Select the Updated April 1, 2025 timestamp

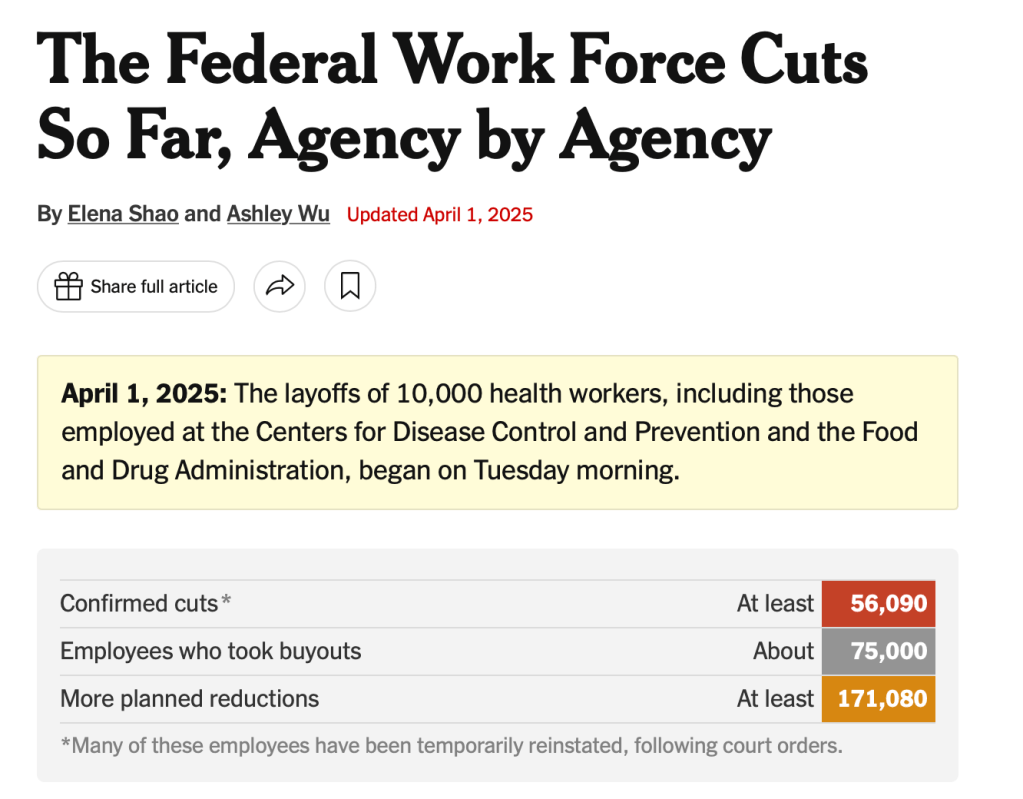[x=439, y=214]
